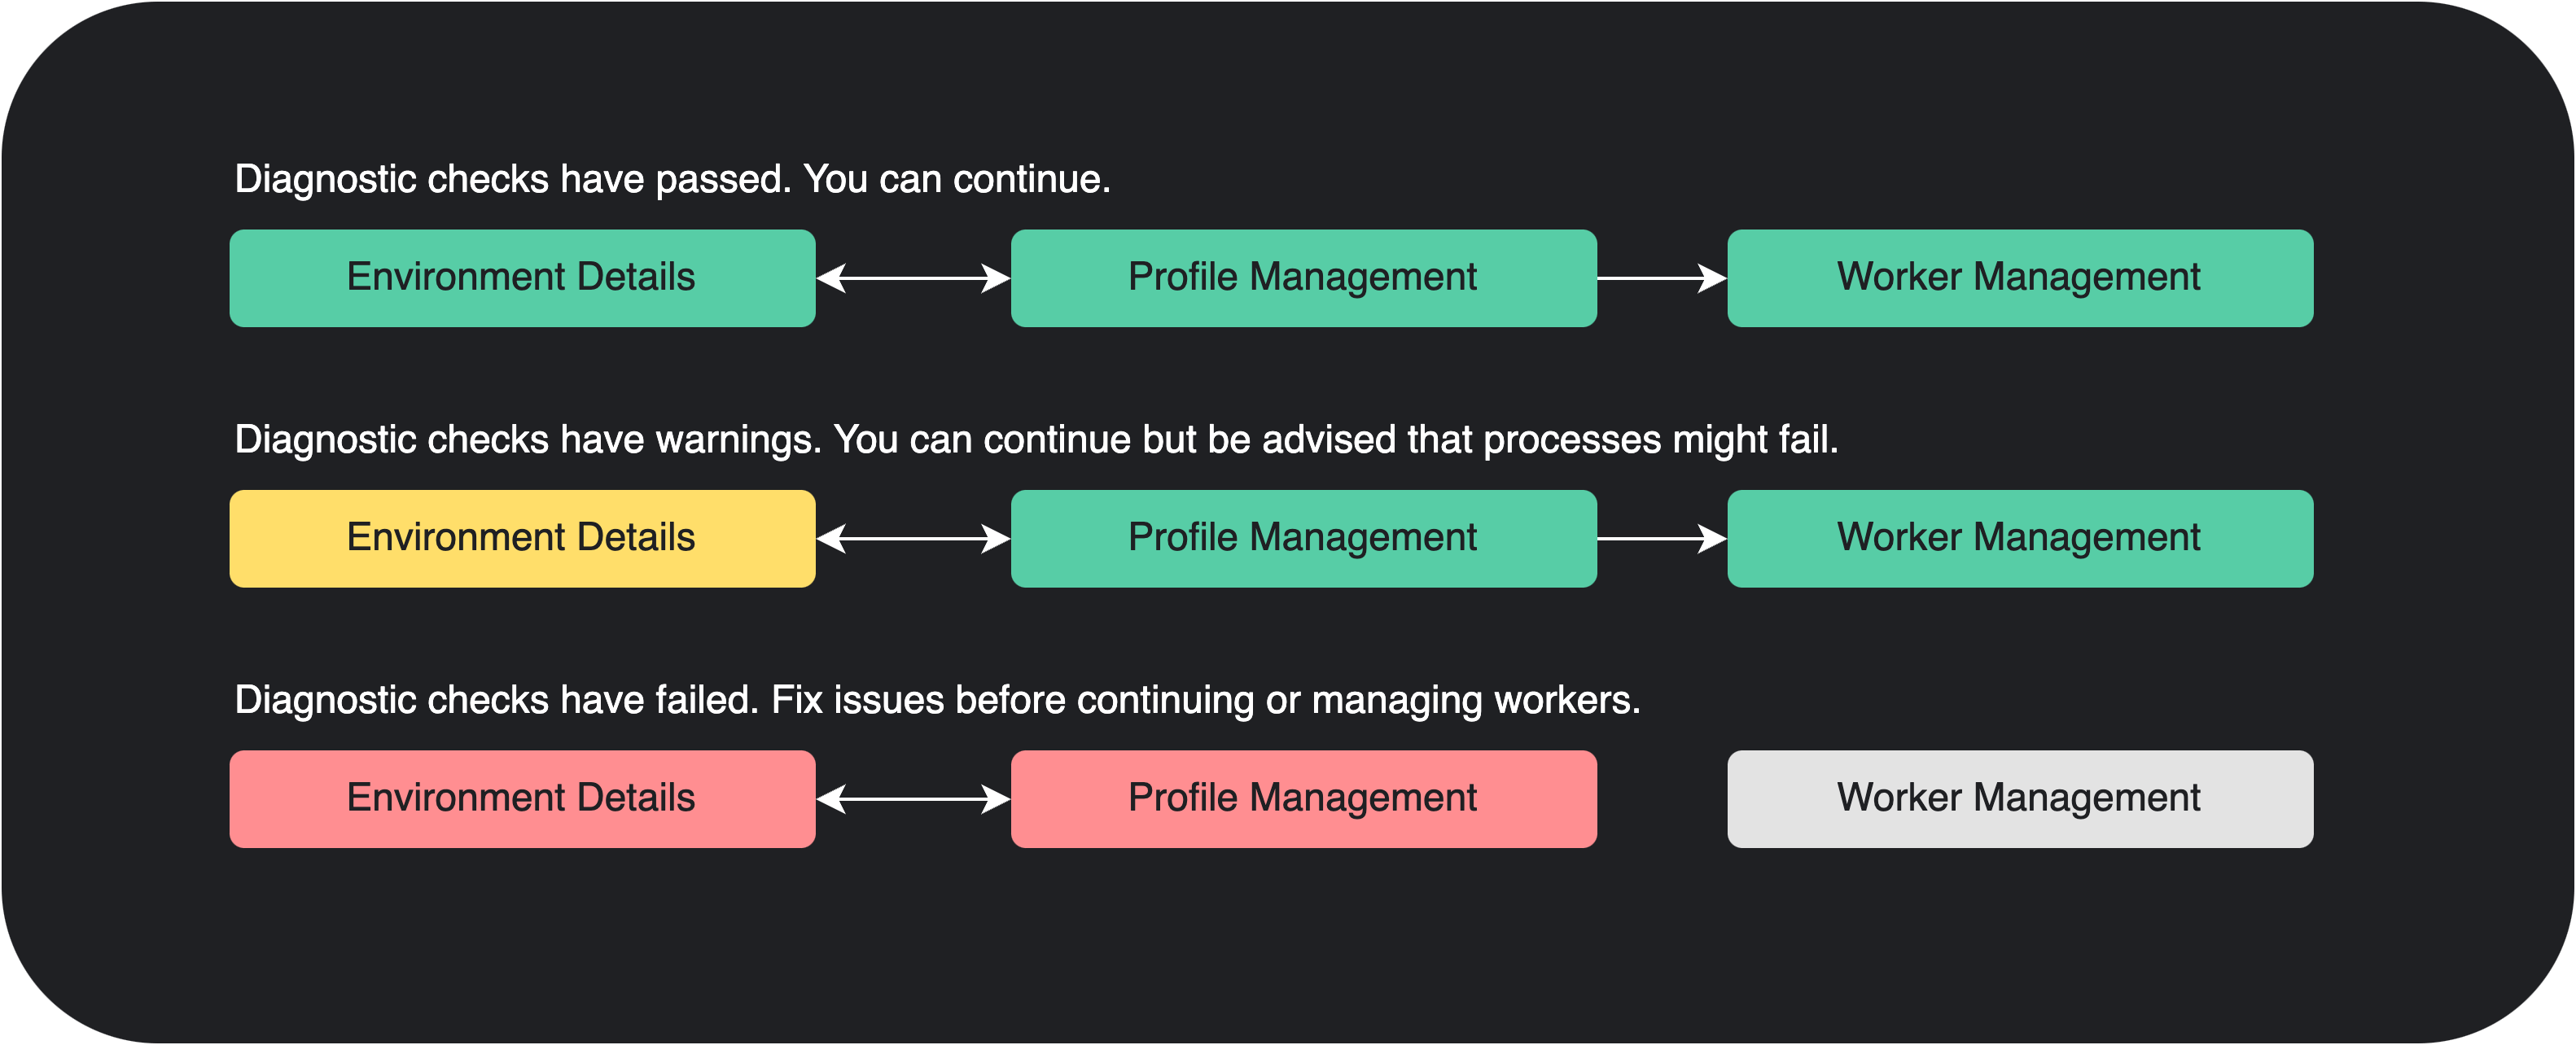Click the green Environment Details box
The width and height of the screenshot is (2576, 1045).
pos(522,278)
